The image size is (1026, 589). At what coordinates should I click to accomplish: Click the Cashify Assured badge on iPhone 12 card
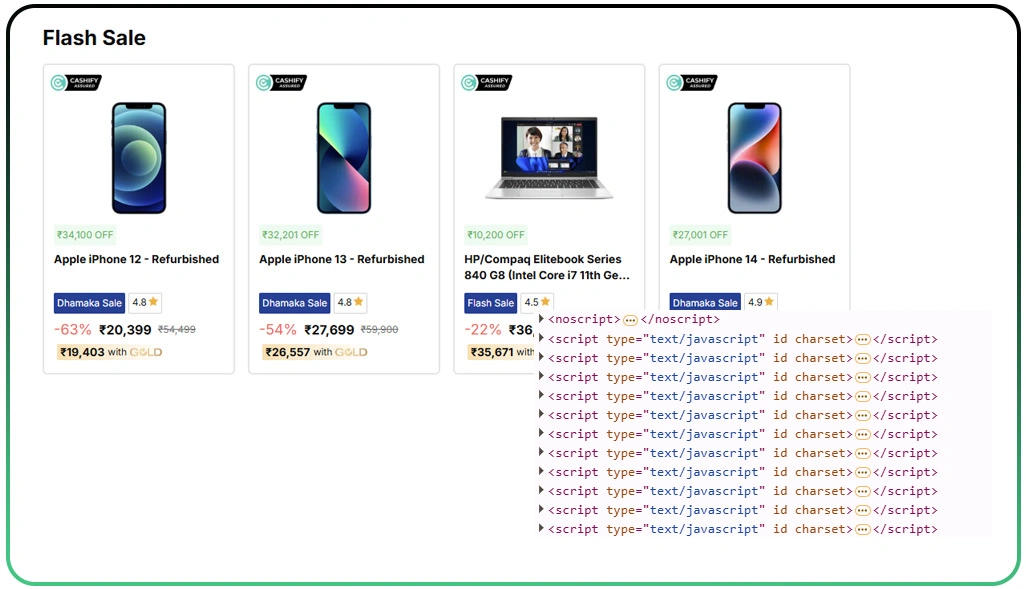[75, 83]
